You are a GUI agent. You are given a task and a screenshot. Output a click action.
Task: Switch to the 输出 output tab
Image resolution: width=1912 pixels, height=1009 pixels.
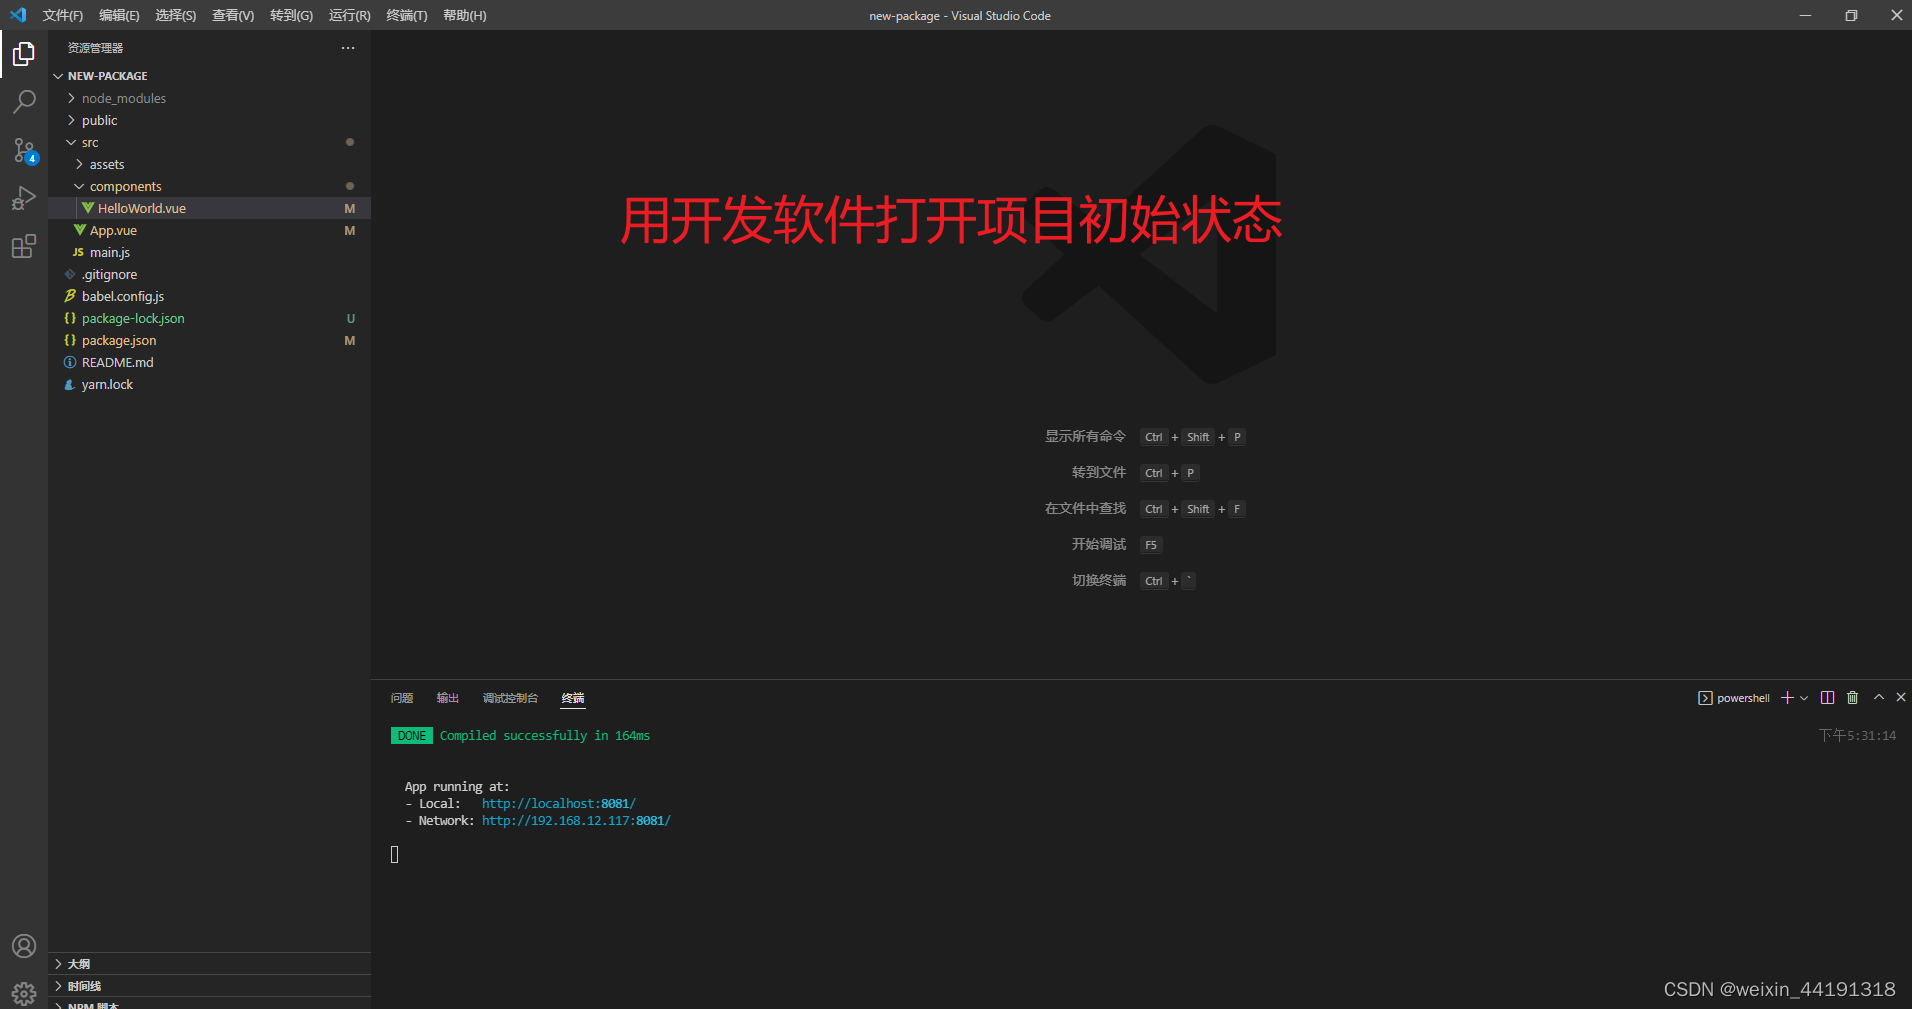(448, 698)
